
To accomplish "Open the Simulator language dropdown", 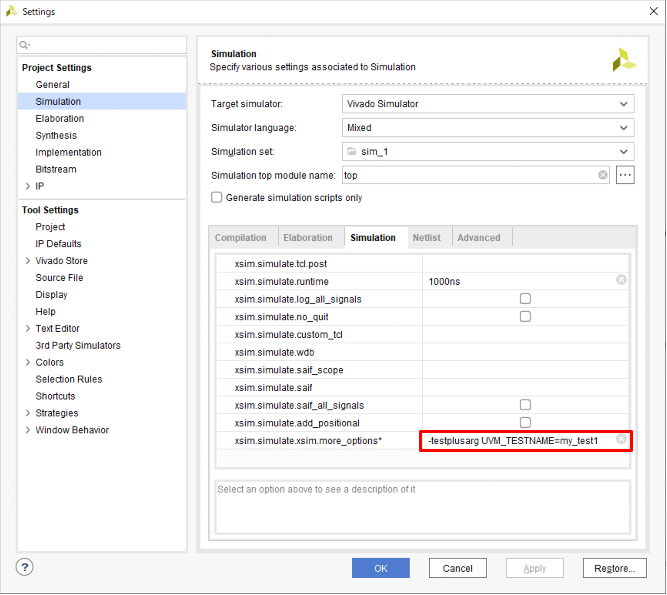I will coord(488,128).
